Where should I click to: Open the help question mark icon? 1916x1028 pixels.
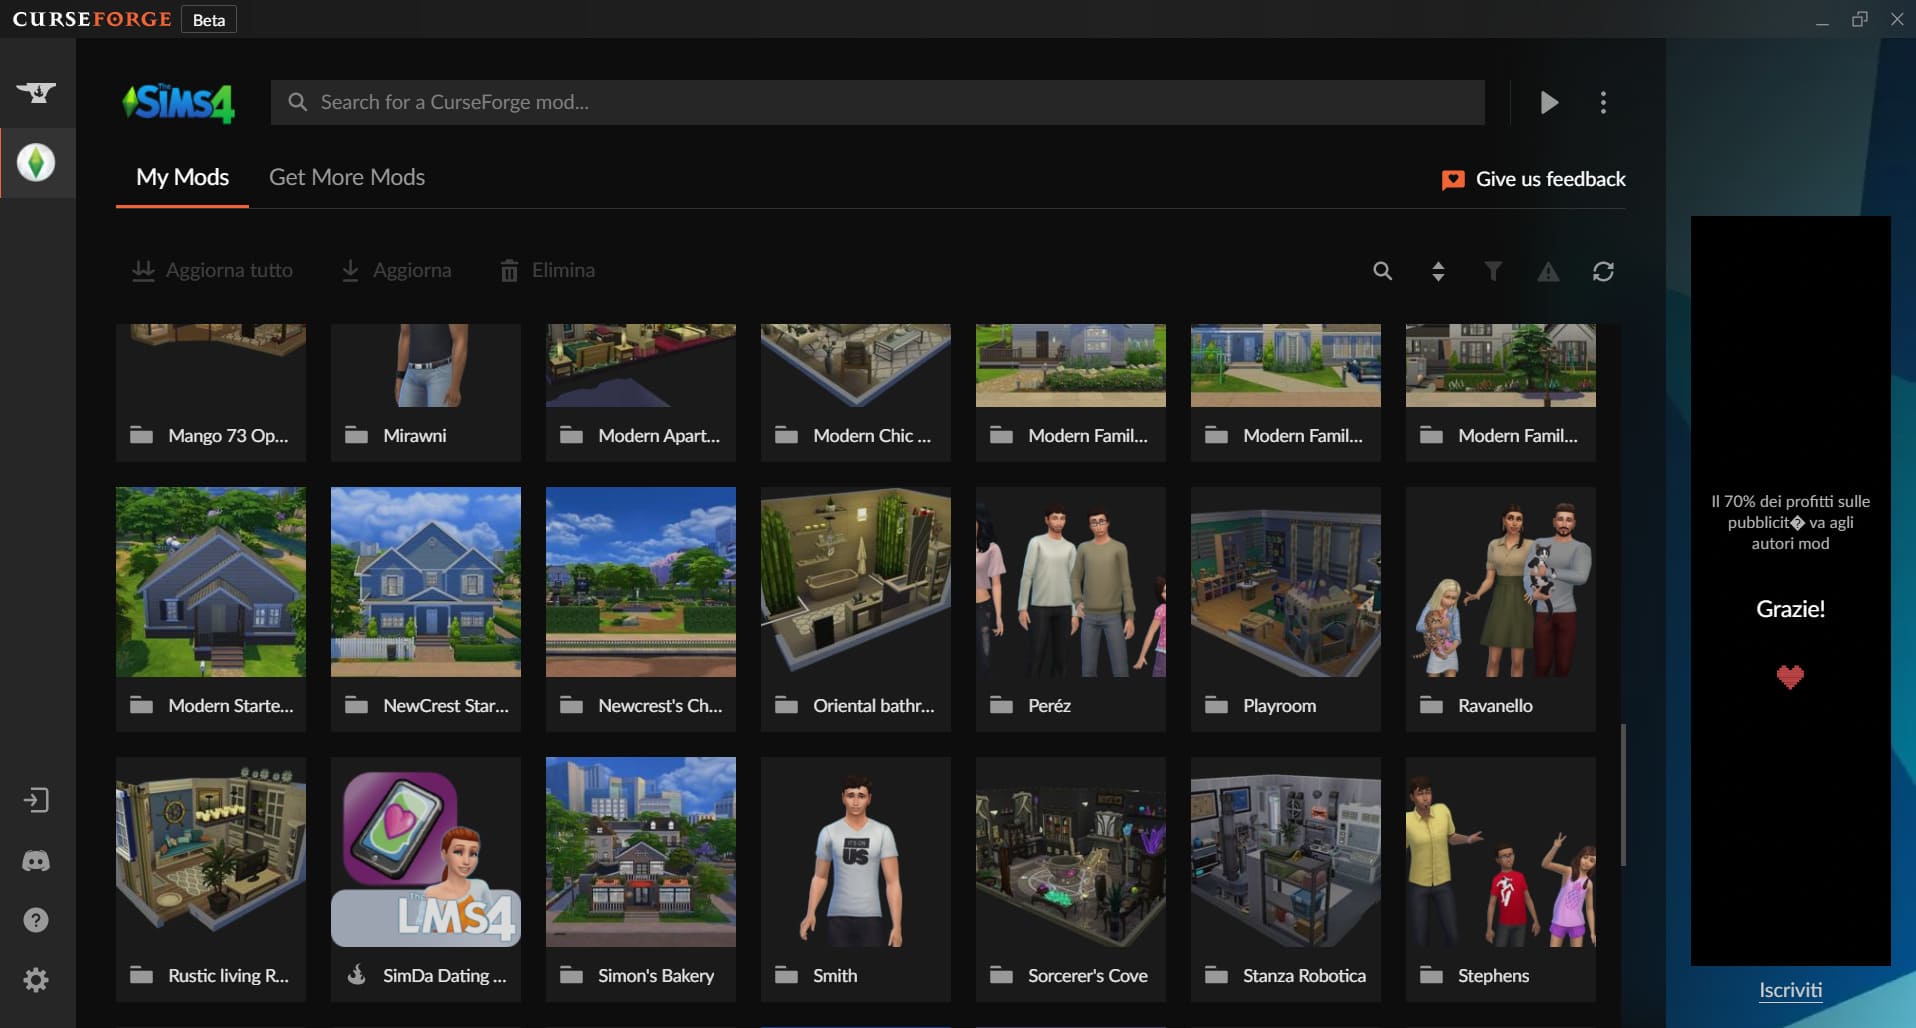(x=36, y=920)
